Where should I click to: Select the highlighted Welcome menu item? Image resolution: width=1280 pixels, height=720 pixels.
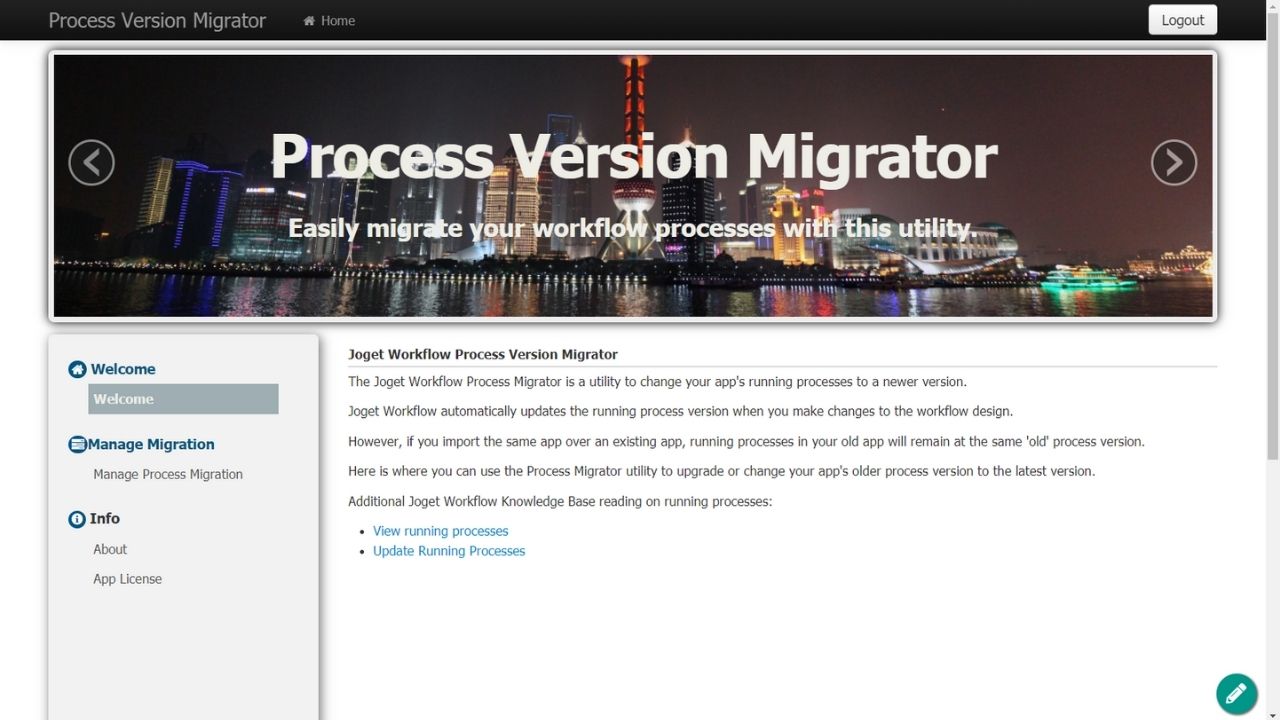pos(183,399)
